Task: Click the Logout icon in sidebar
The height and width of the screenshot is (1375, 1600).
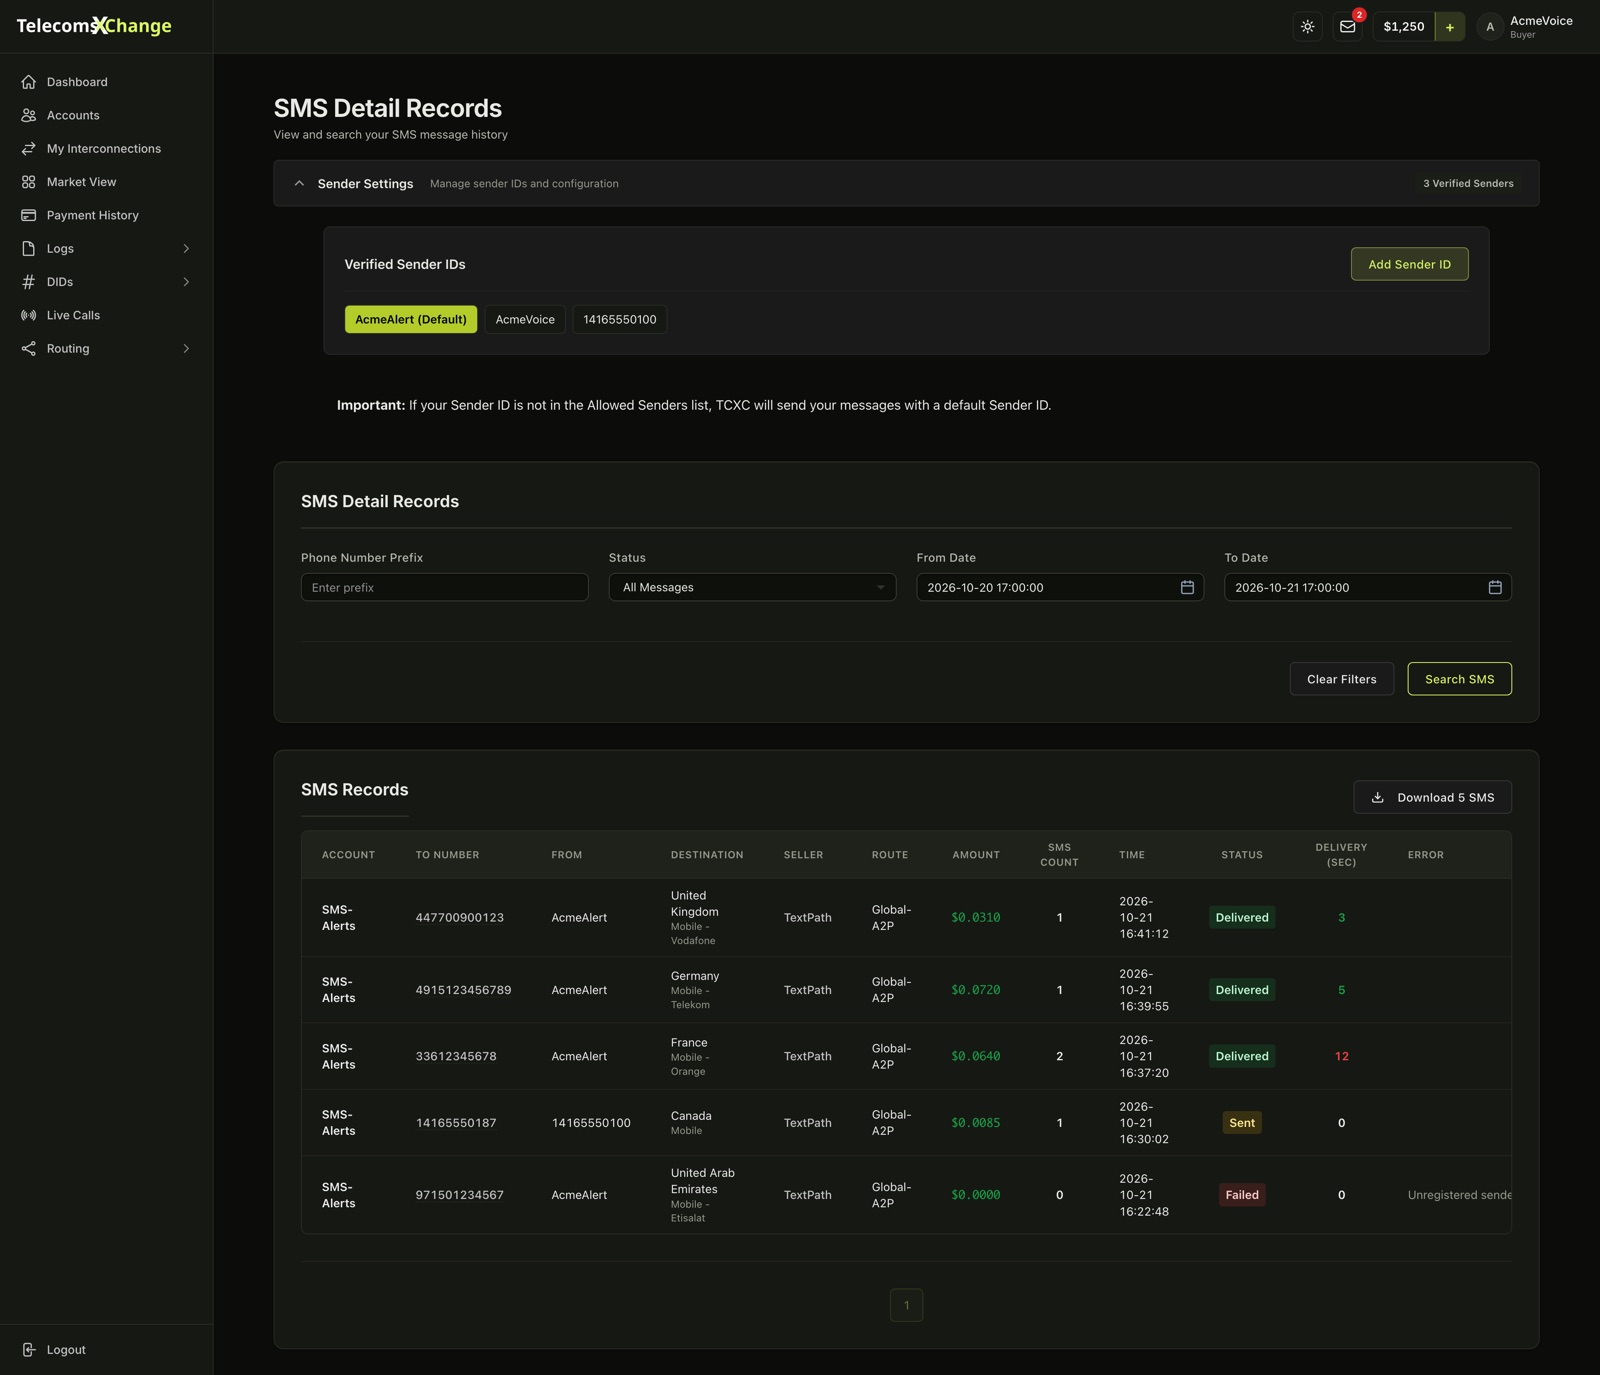Action: [28, 1349]
